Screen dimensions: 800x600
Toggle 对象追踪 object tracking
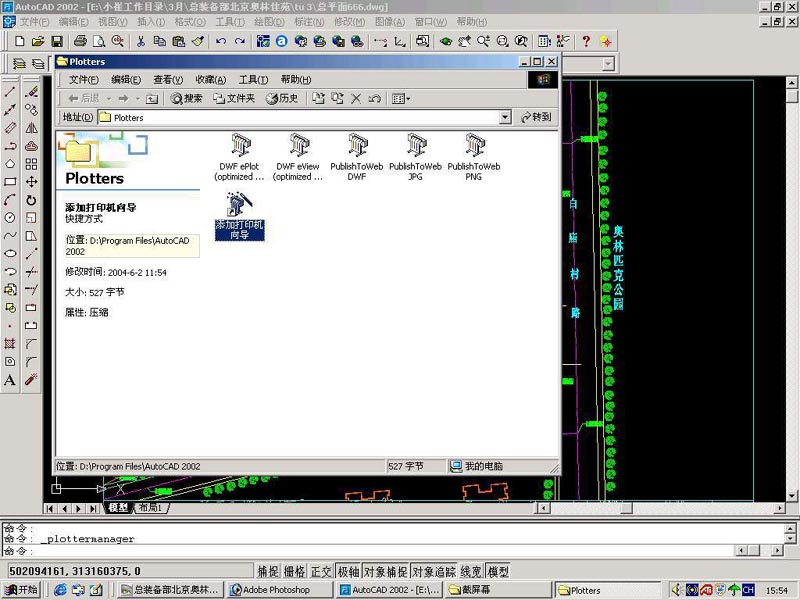tap(434, 571)
